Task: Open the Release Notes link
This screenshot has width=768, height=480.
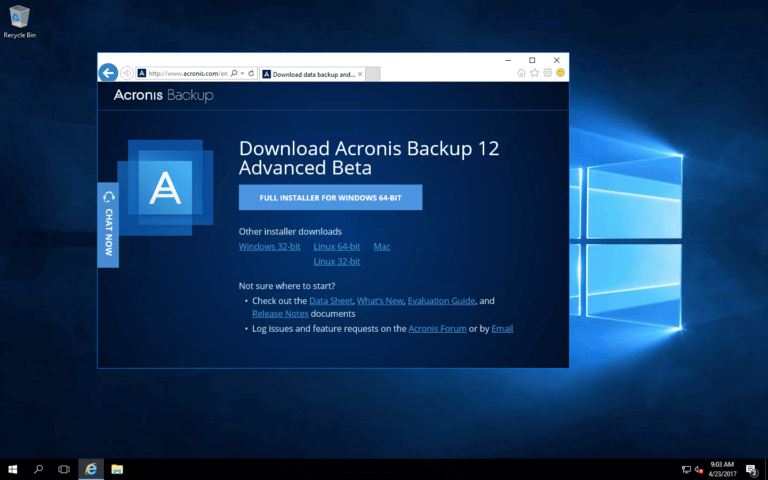Action: 280,313
